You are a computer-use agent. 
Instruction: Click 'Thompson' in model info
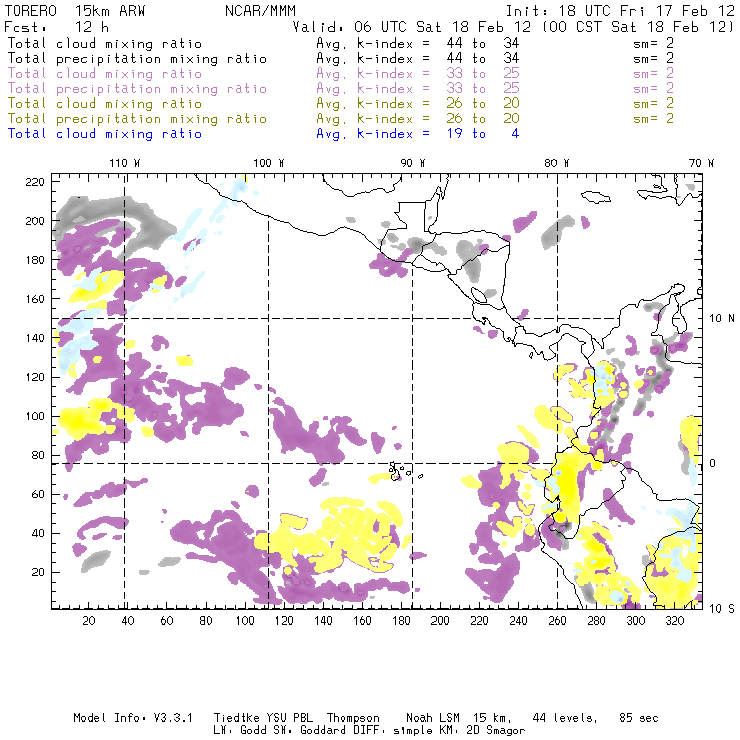pos(353,718)
